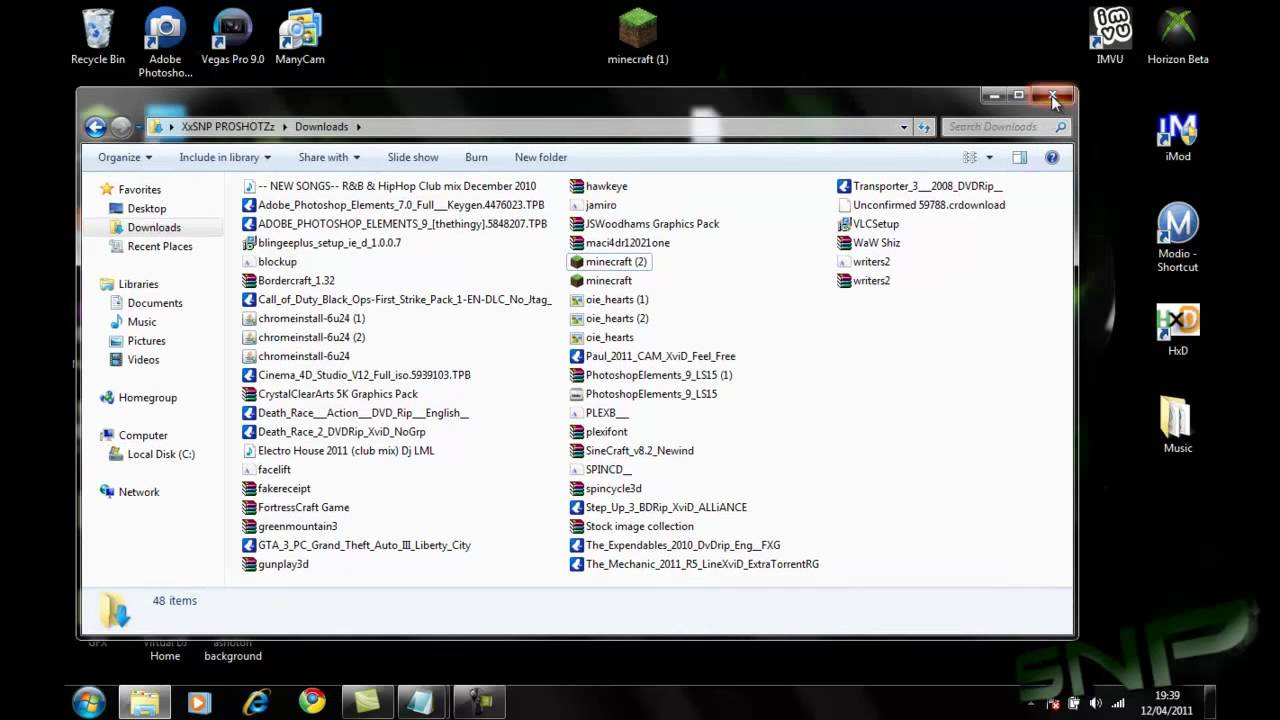Open Google Chrome from the taskbar
This screenshot has height=720, width=1280.
(x=312, y=702)
